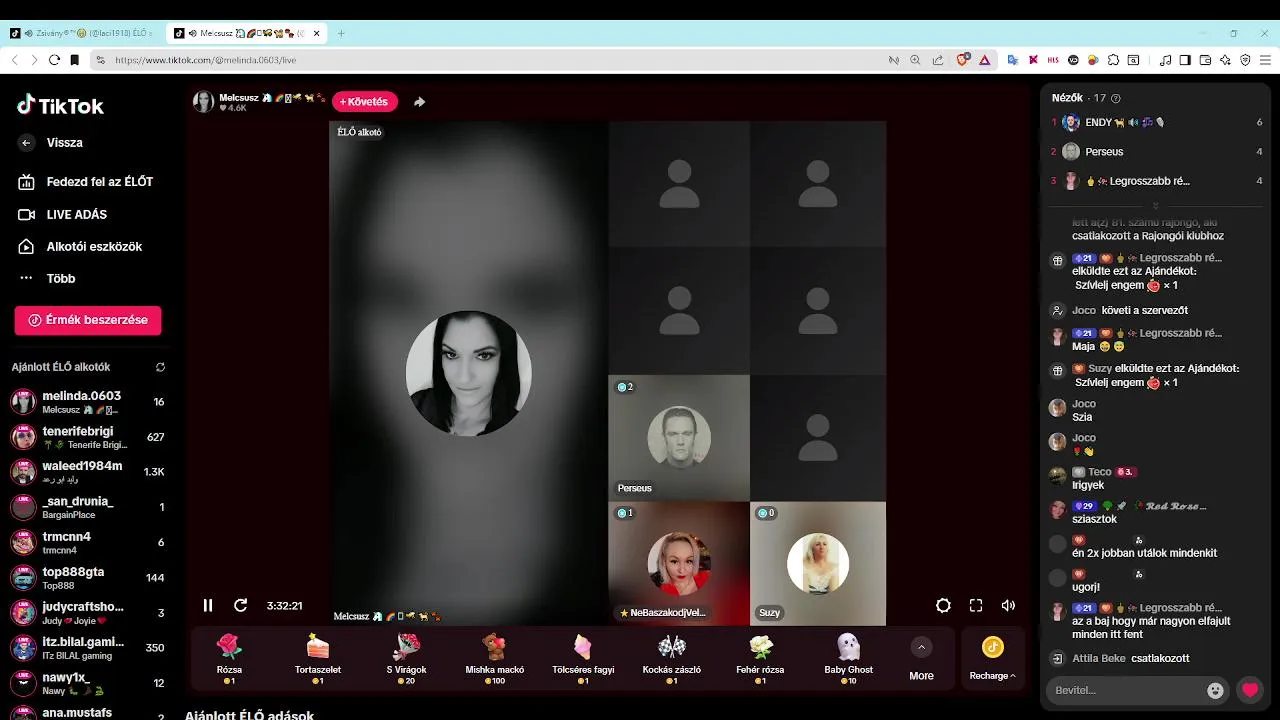Mute the live stream volume
This screenshot has width=1280, height=720.
click(1008, 605)
